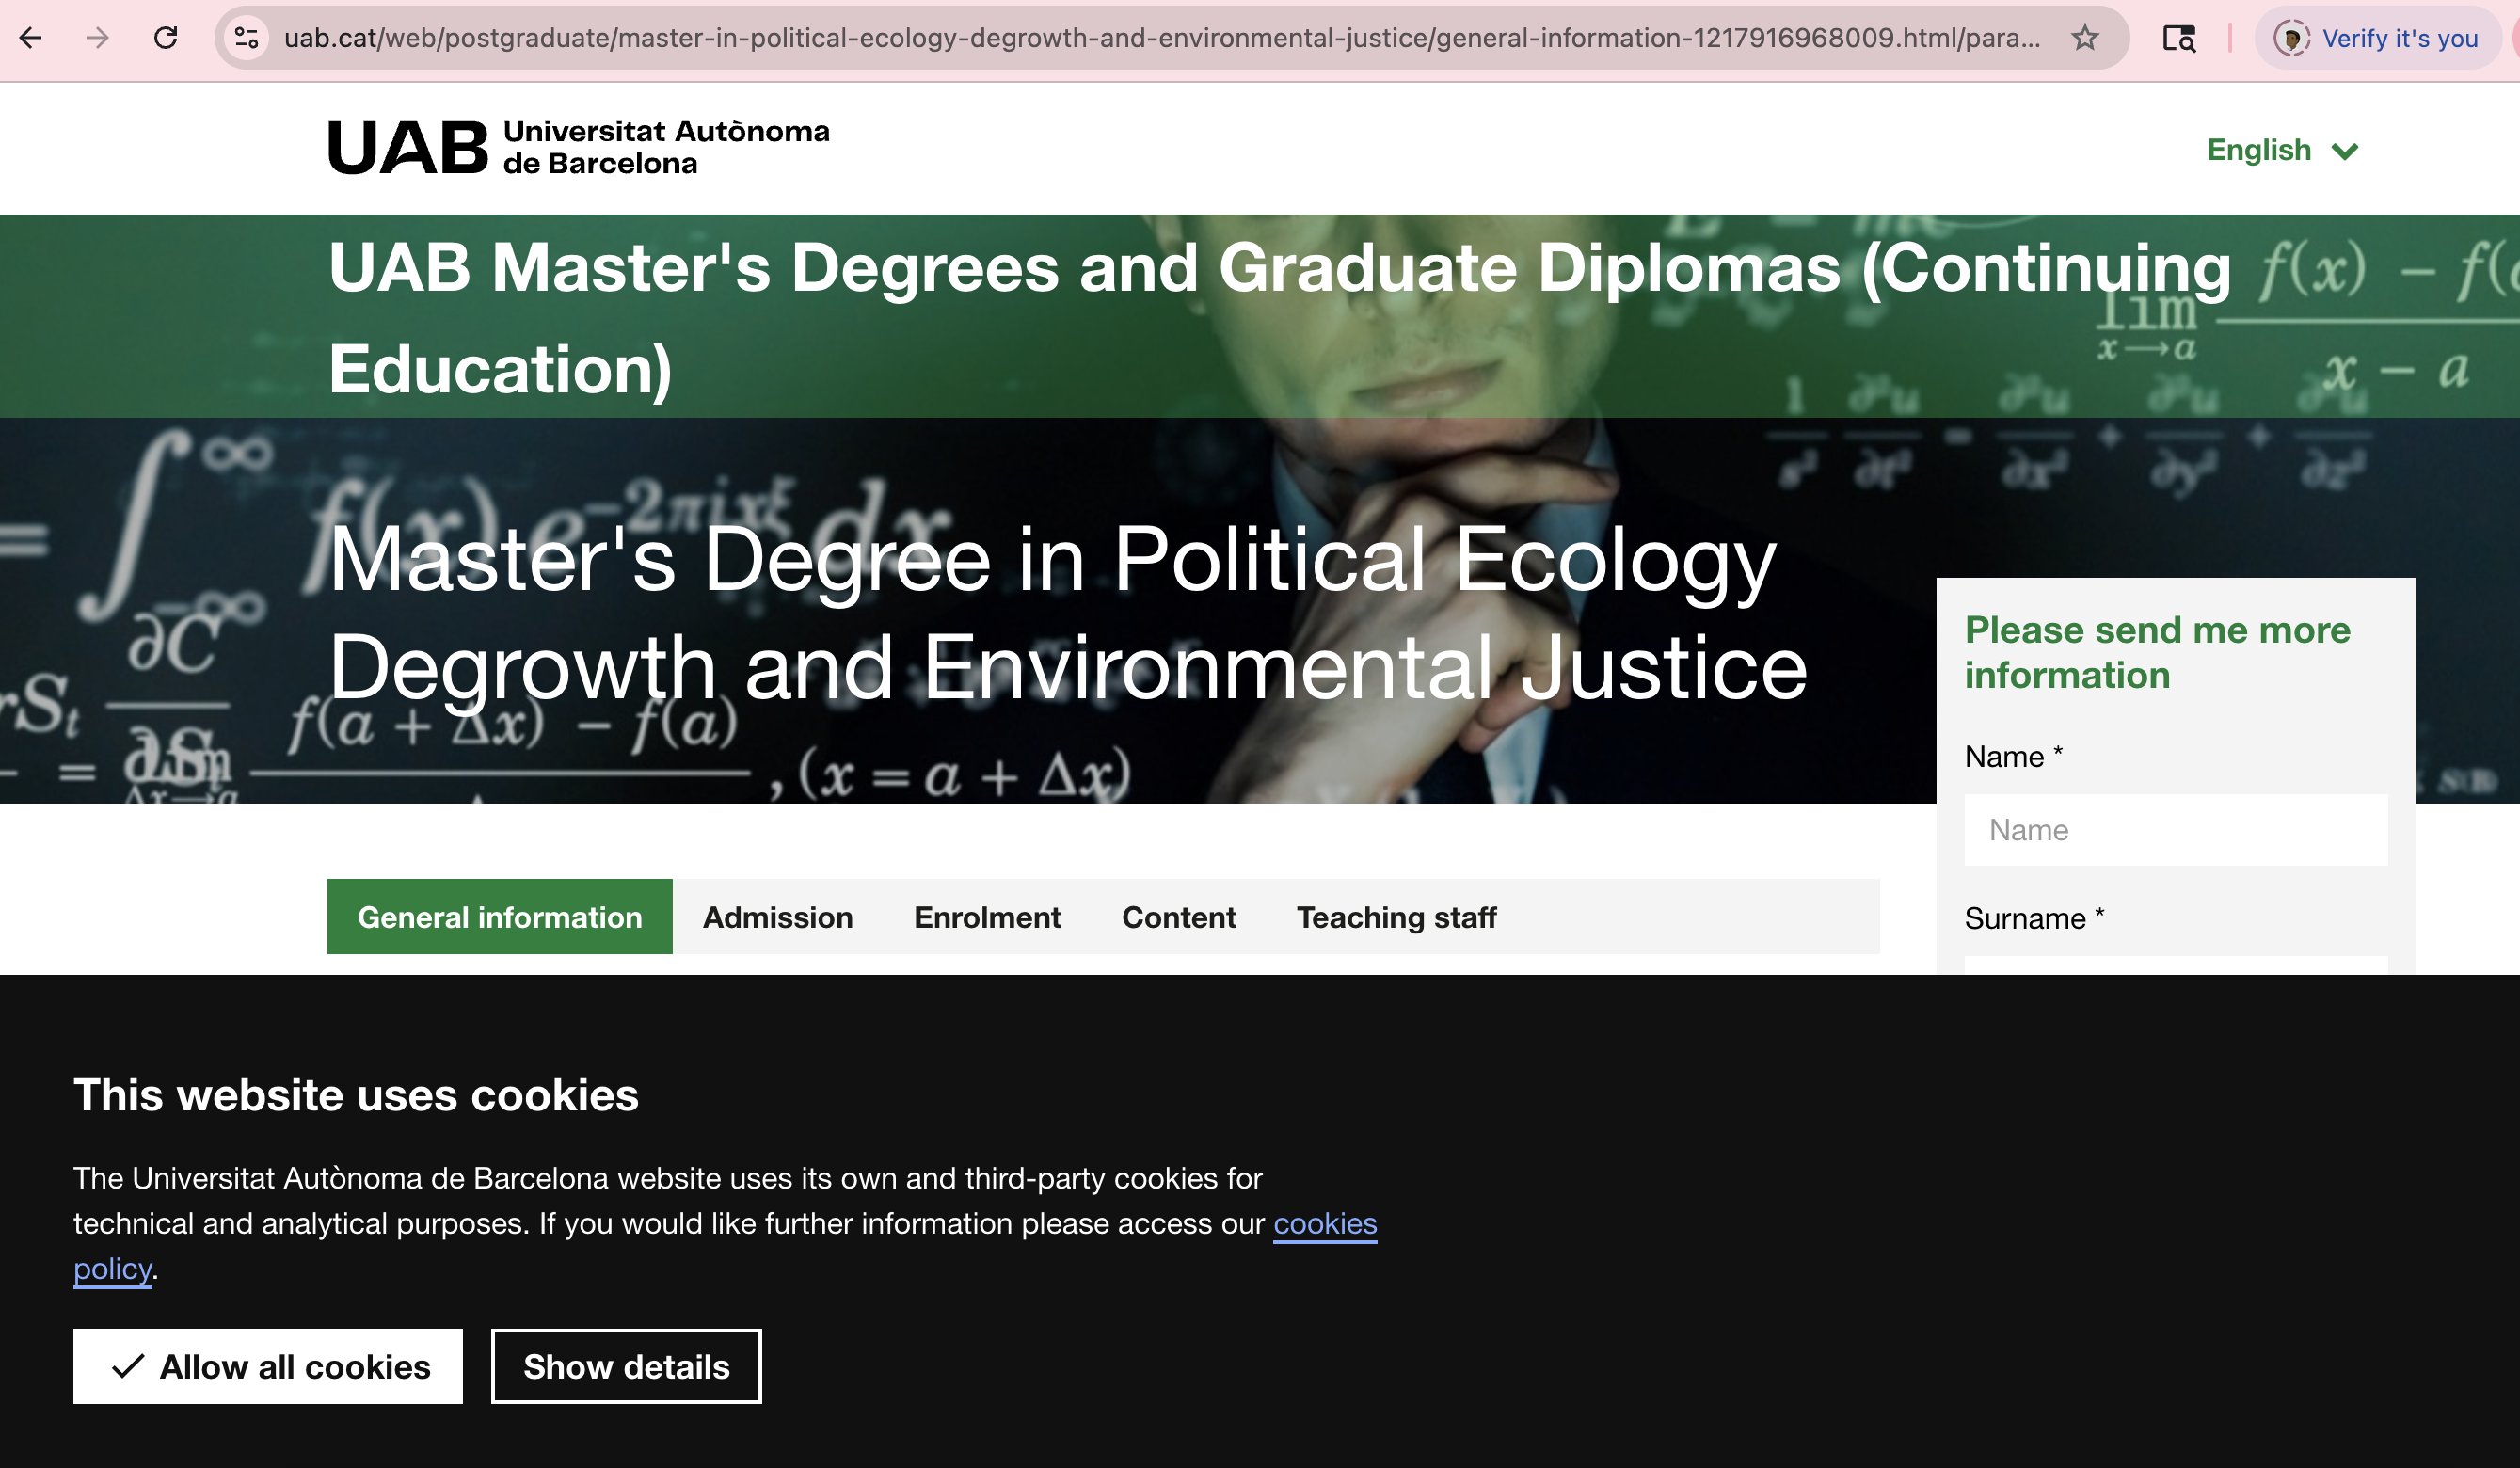Reload the page with the refresh icon
The width and height of the screenshot is (2520, 1468).
point(165,38)
